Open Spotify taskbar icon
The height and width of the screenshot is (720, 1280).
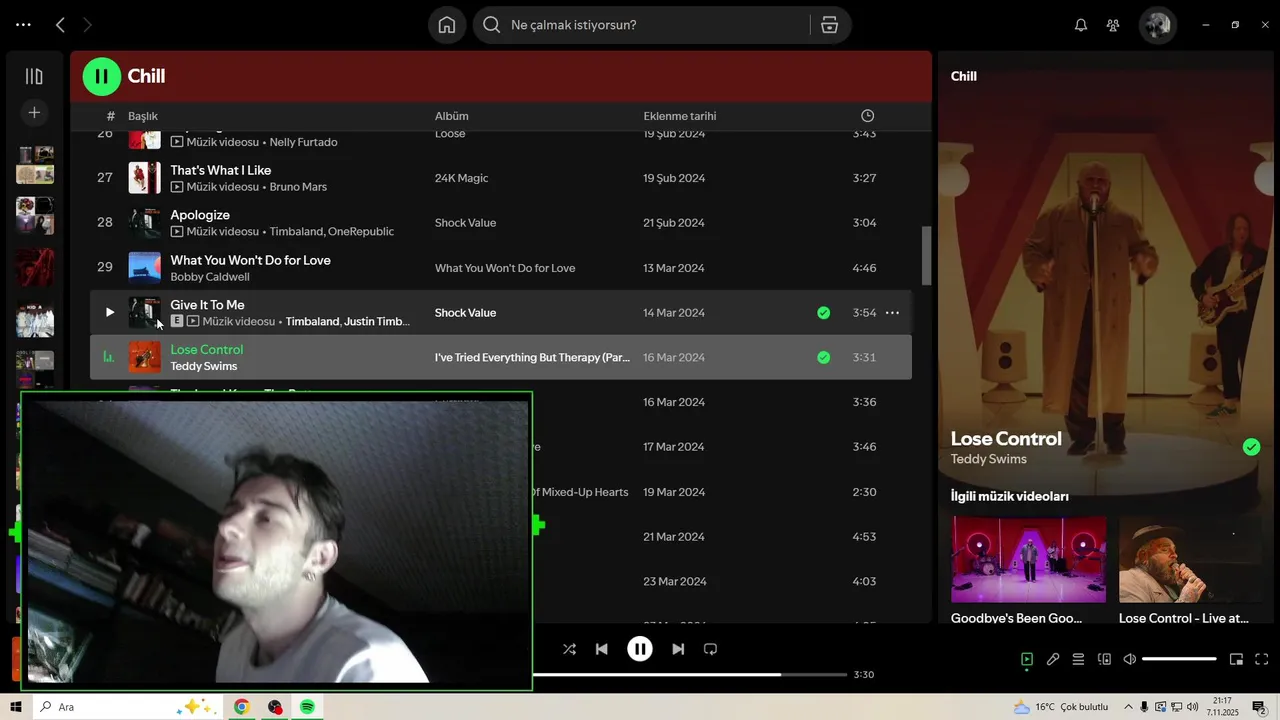point(307,707)
